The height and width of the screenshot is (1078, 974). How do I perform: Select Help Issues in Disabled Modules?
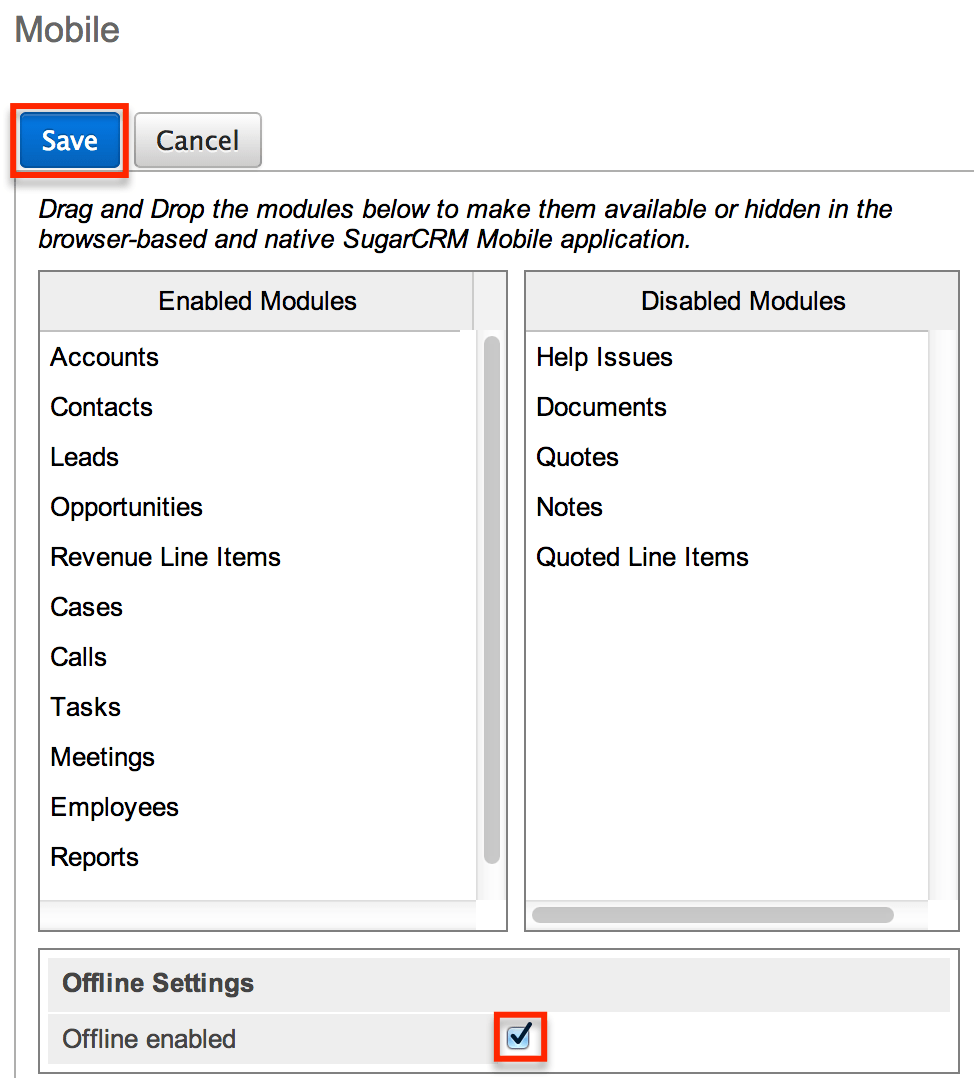click(605, 357)
